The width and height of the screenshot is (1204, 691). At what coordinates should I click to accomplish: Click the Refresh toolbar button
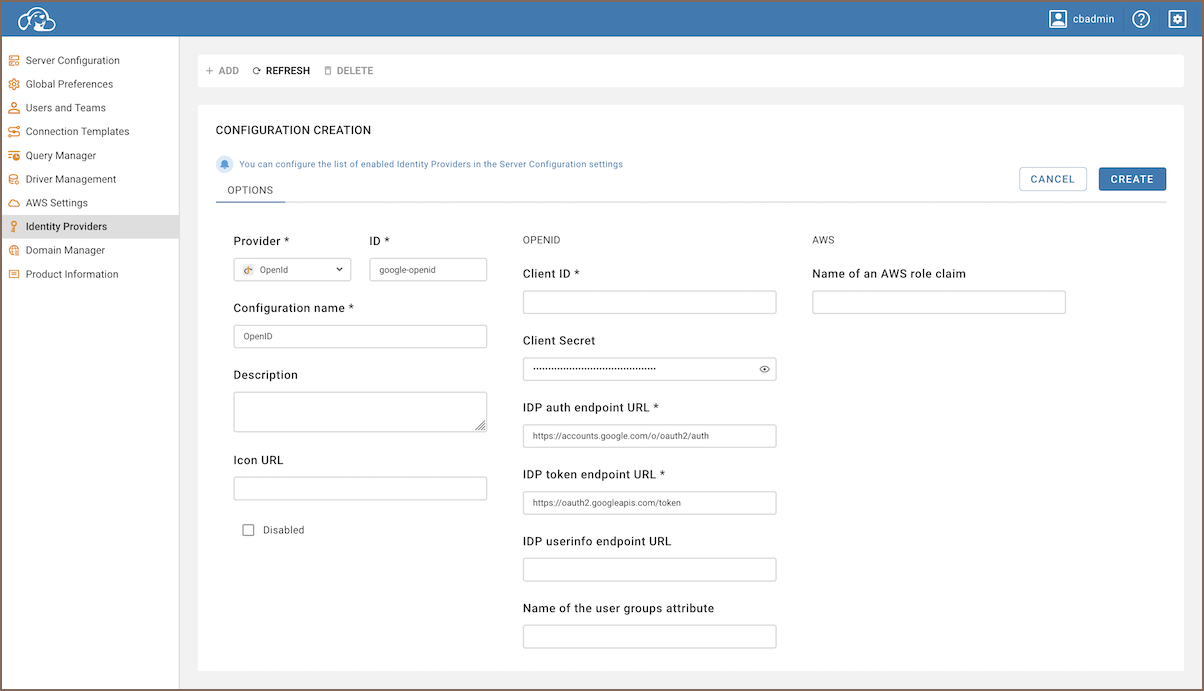tap(281, 71)
